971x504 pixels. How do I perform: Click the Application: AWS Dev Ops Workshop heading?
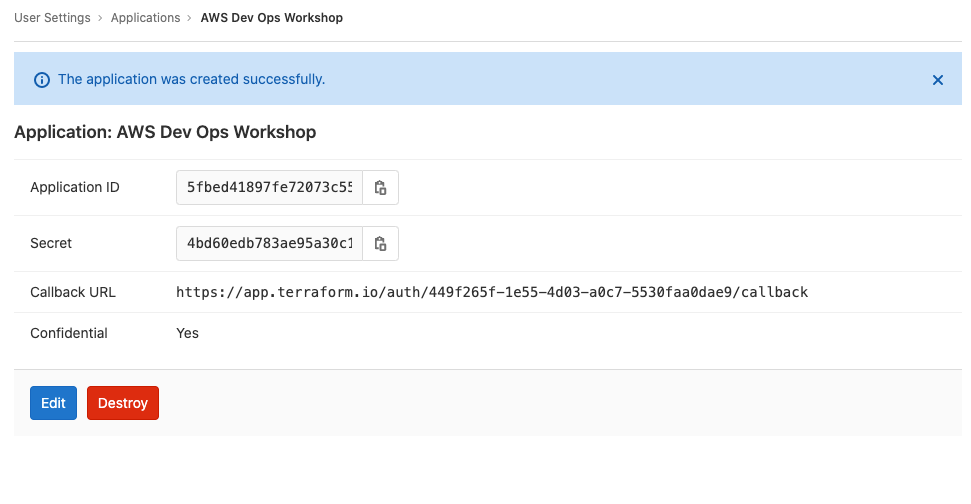coord(165,132)
